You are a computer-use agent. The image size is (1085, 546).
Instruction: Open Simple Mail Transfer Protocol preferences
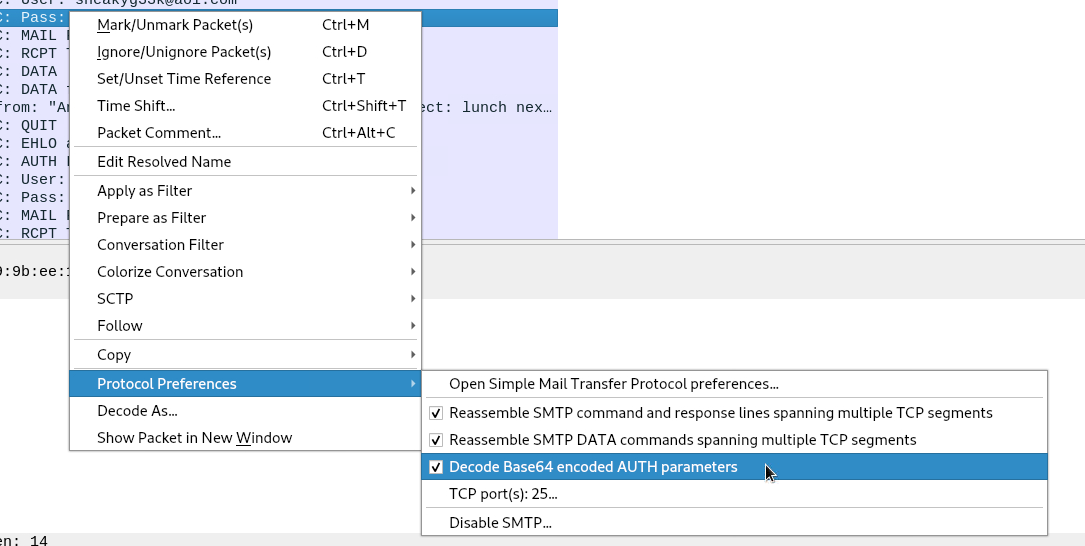point(613,384)
